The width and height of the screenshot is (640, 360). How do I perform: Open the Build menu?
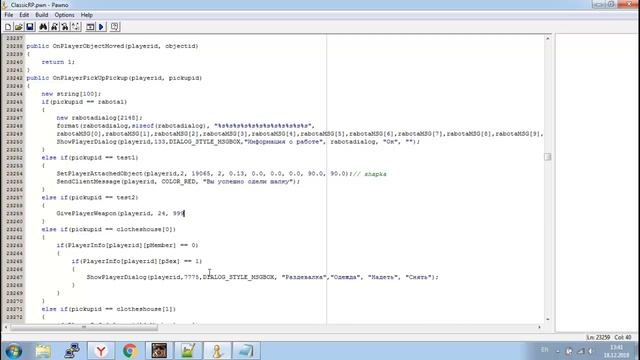(42, 15)
